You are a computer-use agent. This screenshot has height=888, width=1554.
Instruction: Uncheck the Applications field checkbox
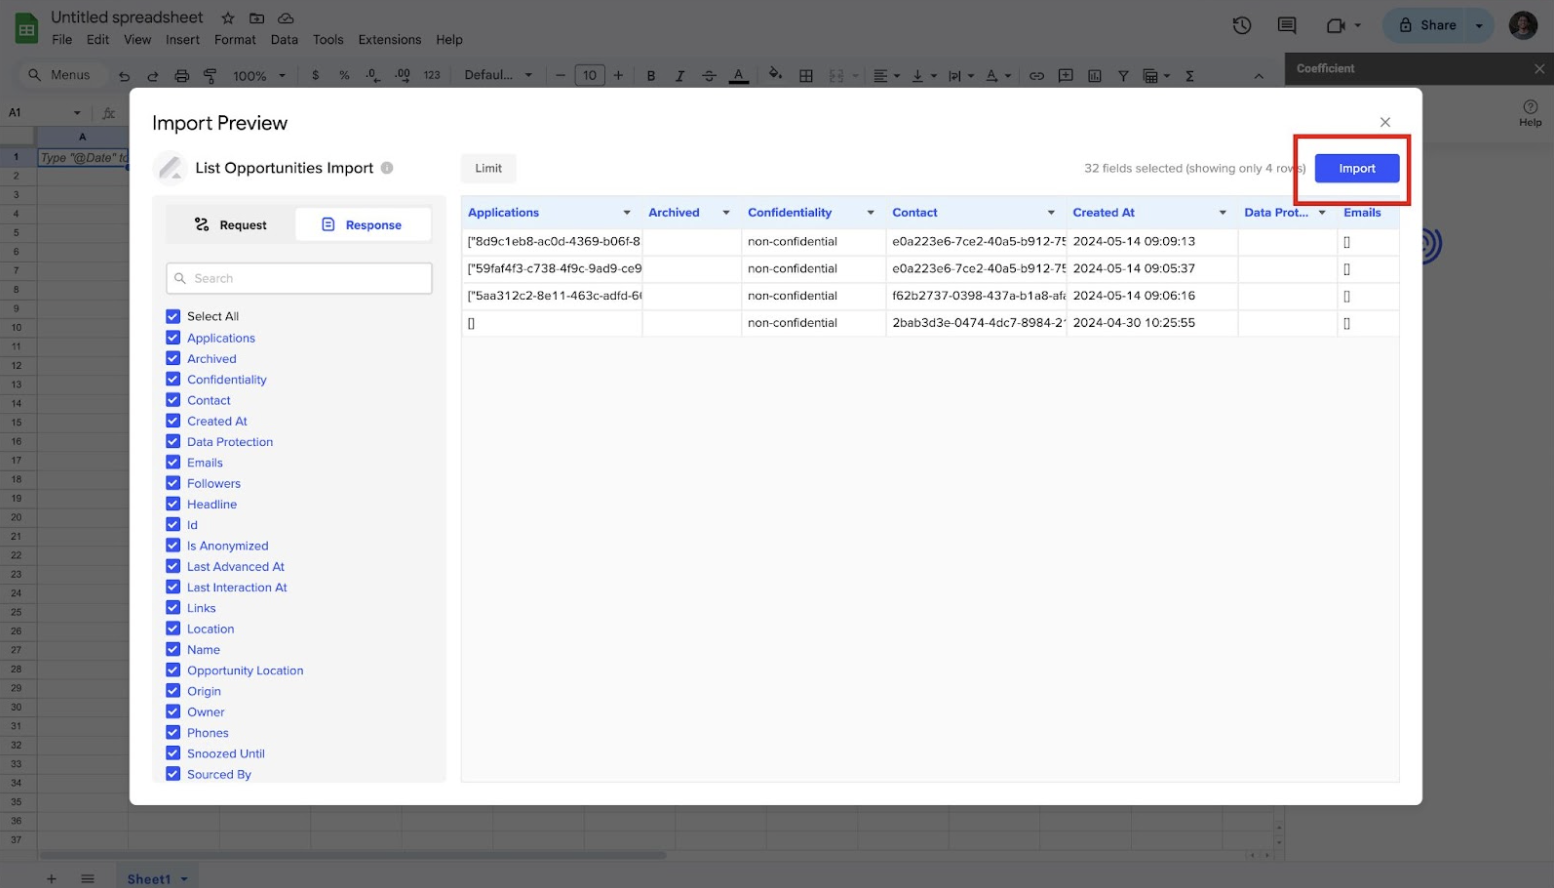pyautogui.click(x=173, y=337)
